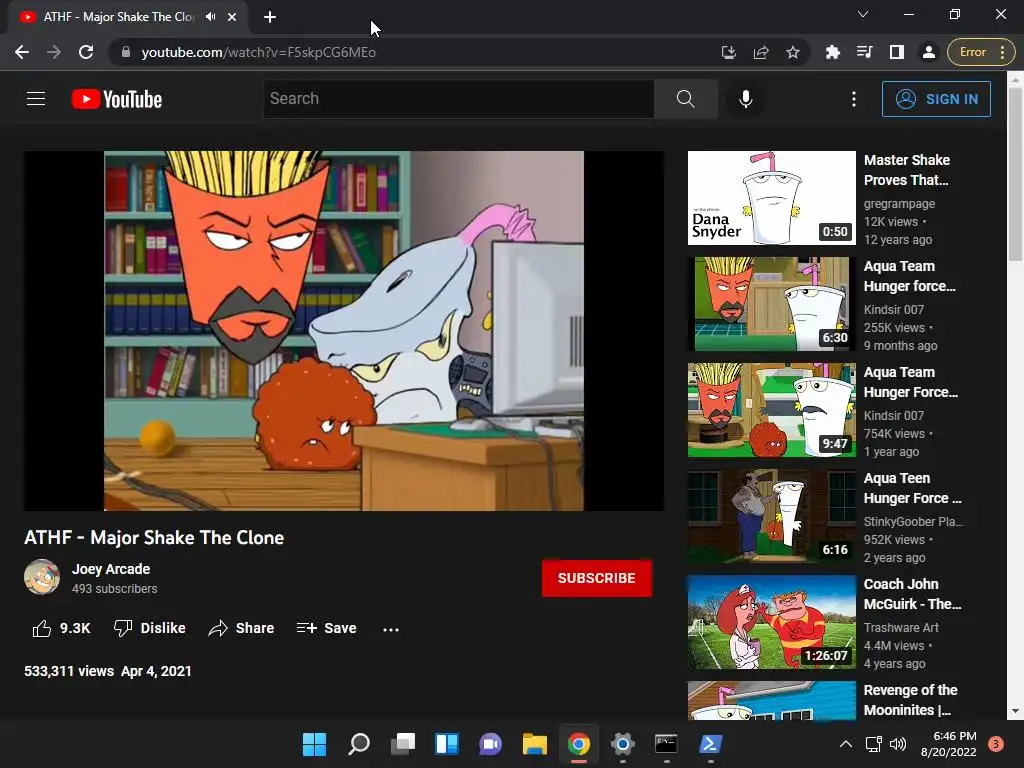Open more actions ellipsis under video
The image size is (1024, 768).
click(x=391, y=630)
